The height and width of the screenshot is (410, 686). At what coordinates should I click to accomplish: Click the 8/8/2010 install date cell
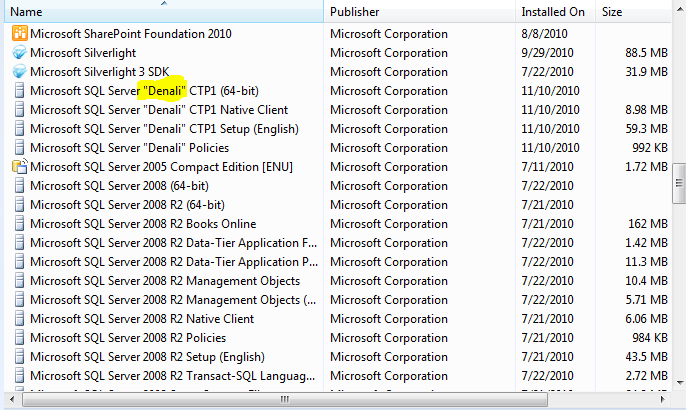(x=544, y=34)
